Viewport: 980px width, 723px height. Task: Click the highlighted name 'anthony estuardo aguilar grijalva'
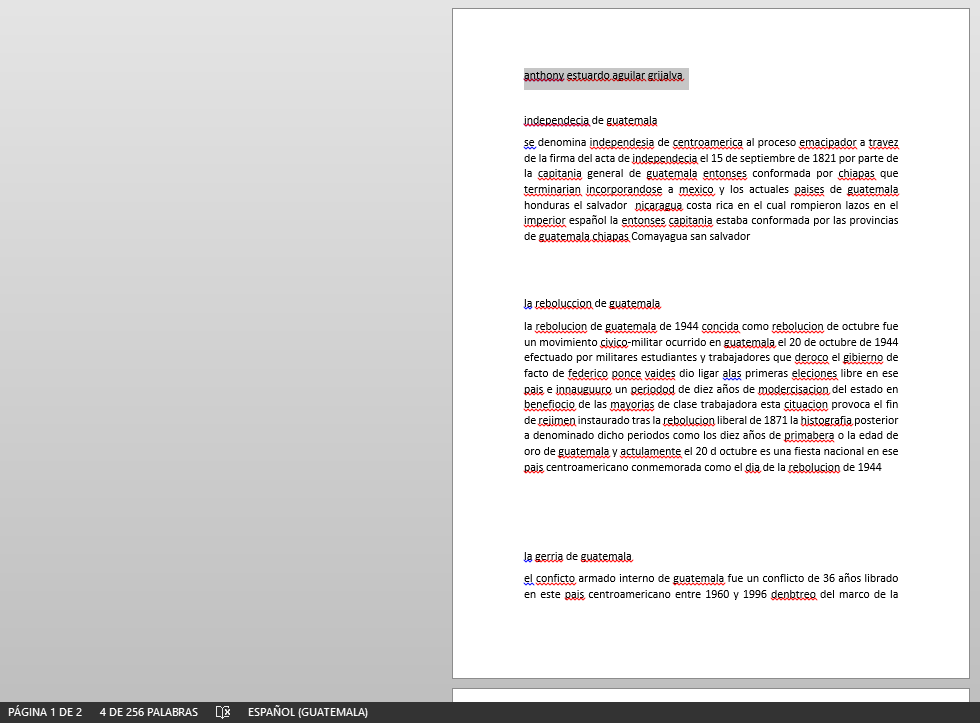pyautogui.click(x=603, y=76)
